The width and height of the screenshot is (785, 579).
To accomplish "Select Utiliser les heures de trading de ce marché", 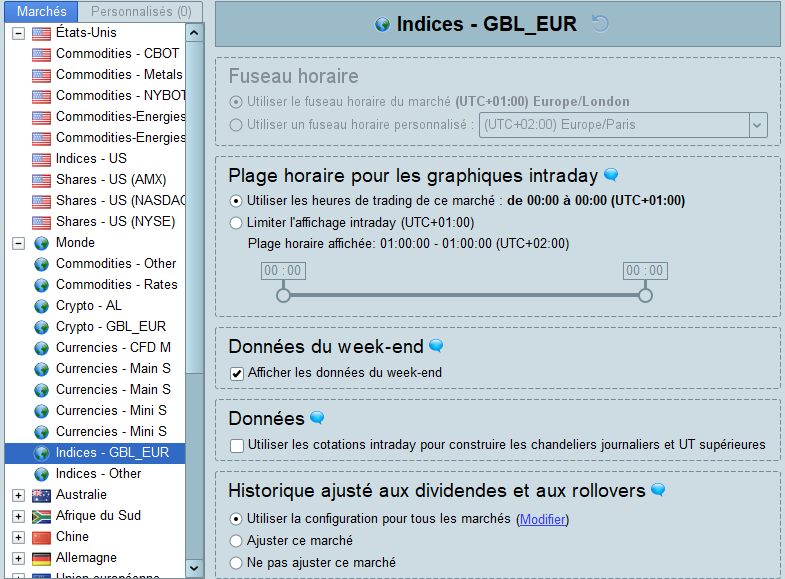I will click(235, 201).
